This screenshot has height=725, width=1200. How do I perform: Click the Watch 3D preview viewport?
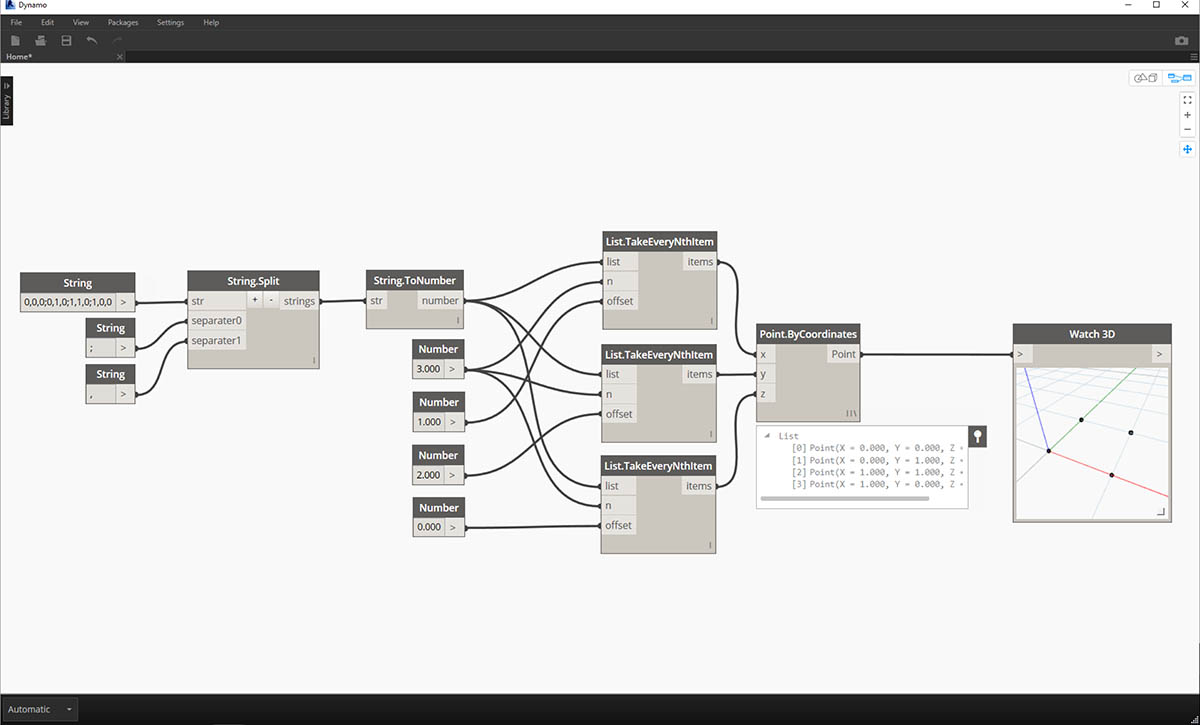1092,442
